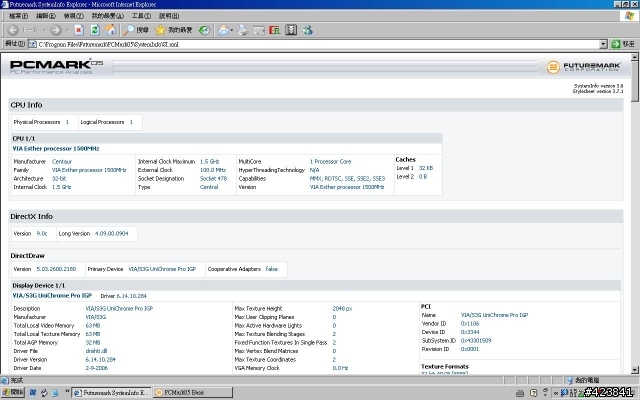Click the Vendor ID '0x1106' value
This screenshot has height=400, width=640.
pyautogui.click(x=470, y=324)
